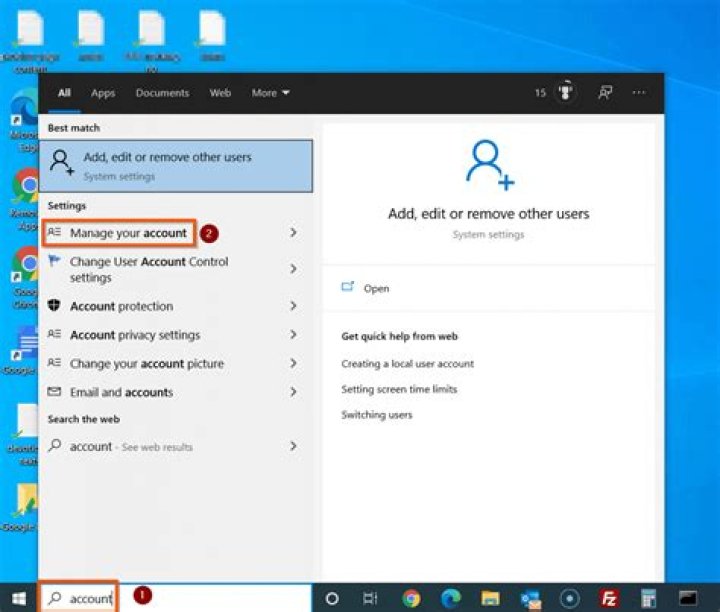Click the rewards trophy icon
Screen dimensions: 720x612
tap(566, 93)
